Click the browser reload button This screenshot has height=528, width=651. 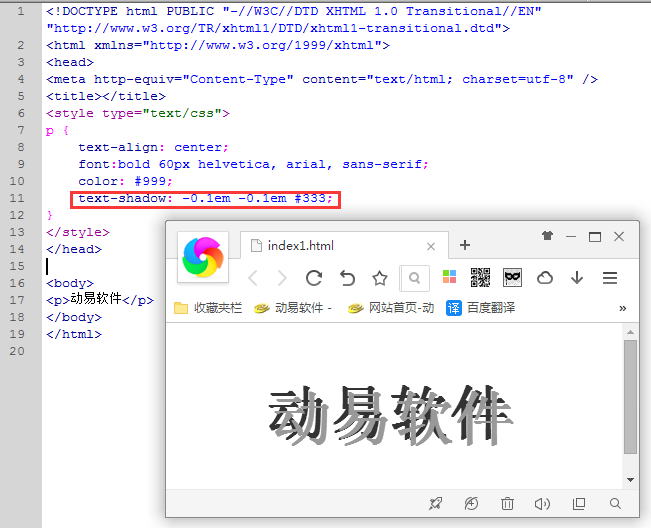coord(314,278)
